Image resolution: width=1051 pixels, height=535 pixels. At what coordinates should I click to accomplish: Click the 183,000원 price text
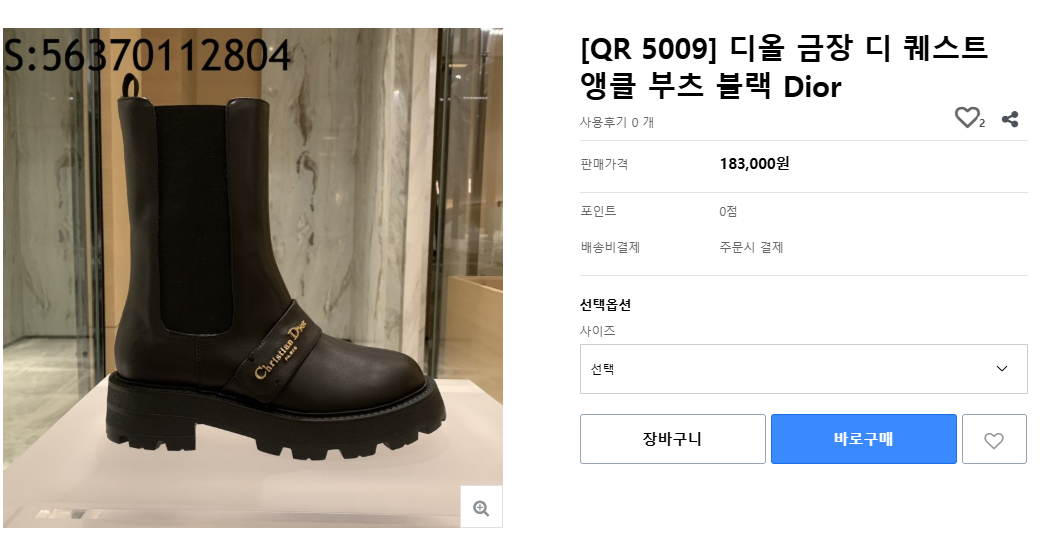coord(754,164)
